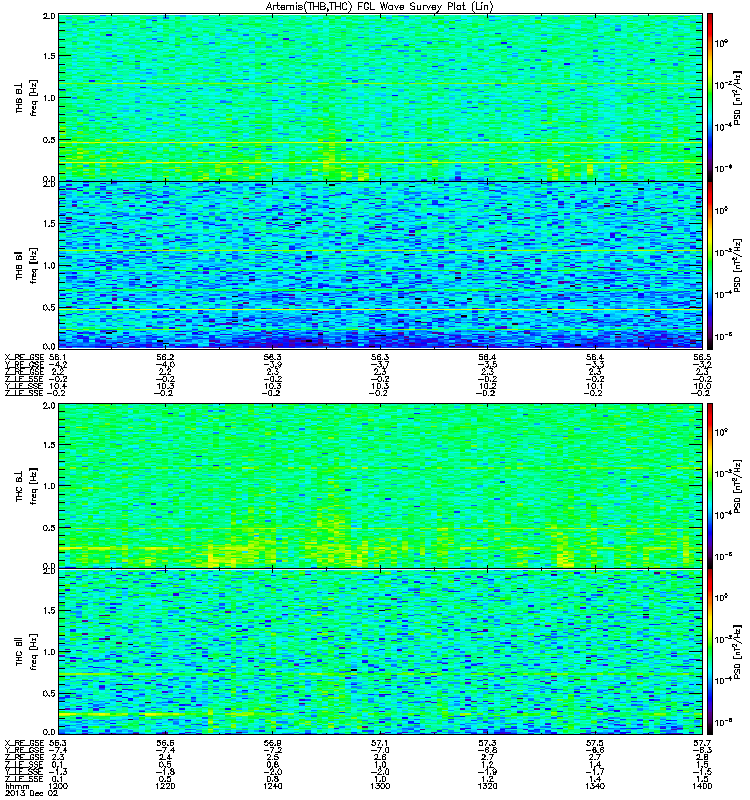This screenshot has height=800, width=750.
Task: Click the '1.5' frequency tick of the first THC panel
Action: (x=49, y=445)
